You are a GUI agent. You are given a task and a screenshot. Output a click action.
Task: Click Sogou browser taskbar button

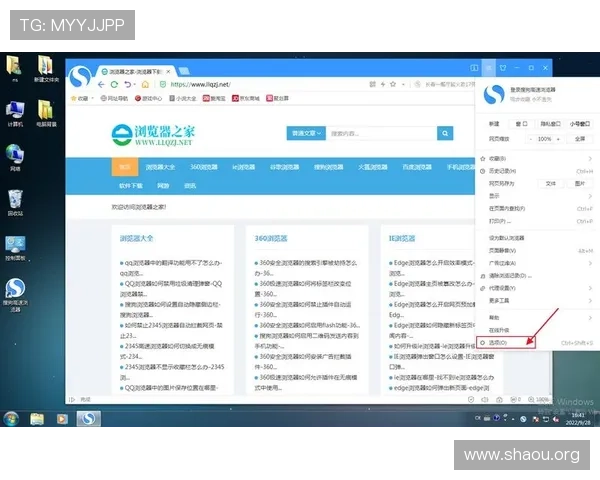tap(88, 418)
